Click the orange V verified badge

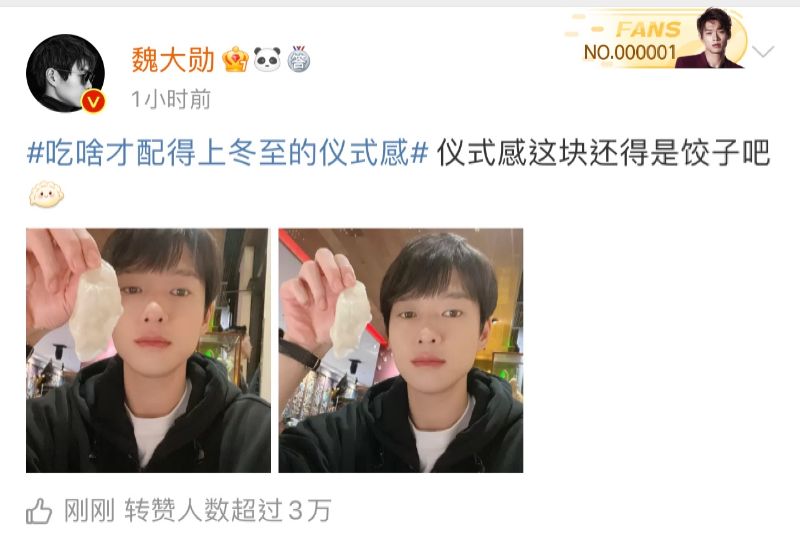pos(93,101)
